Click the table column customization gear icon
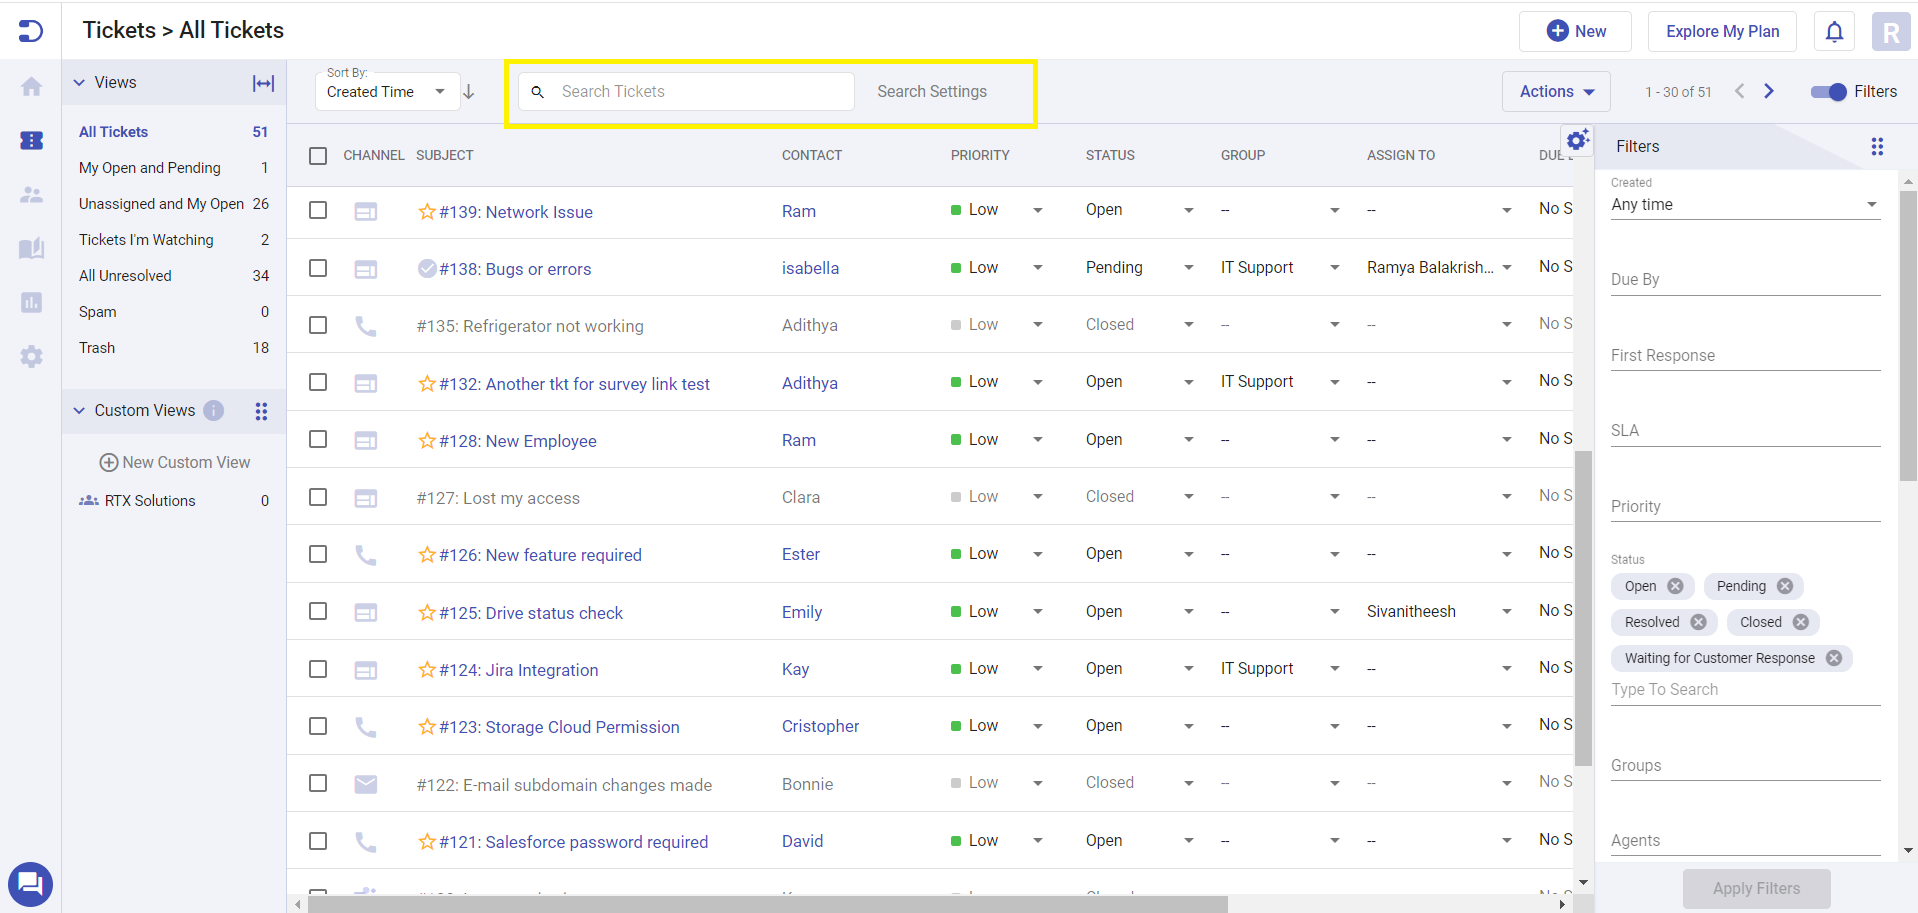The width and height of the screenshot is (1918, 913). (1578, 141)
